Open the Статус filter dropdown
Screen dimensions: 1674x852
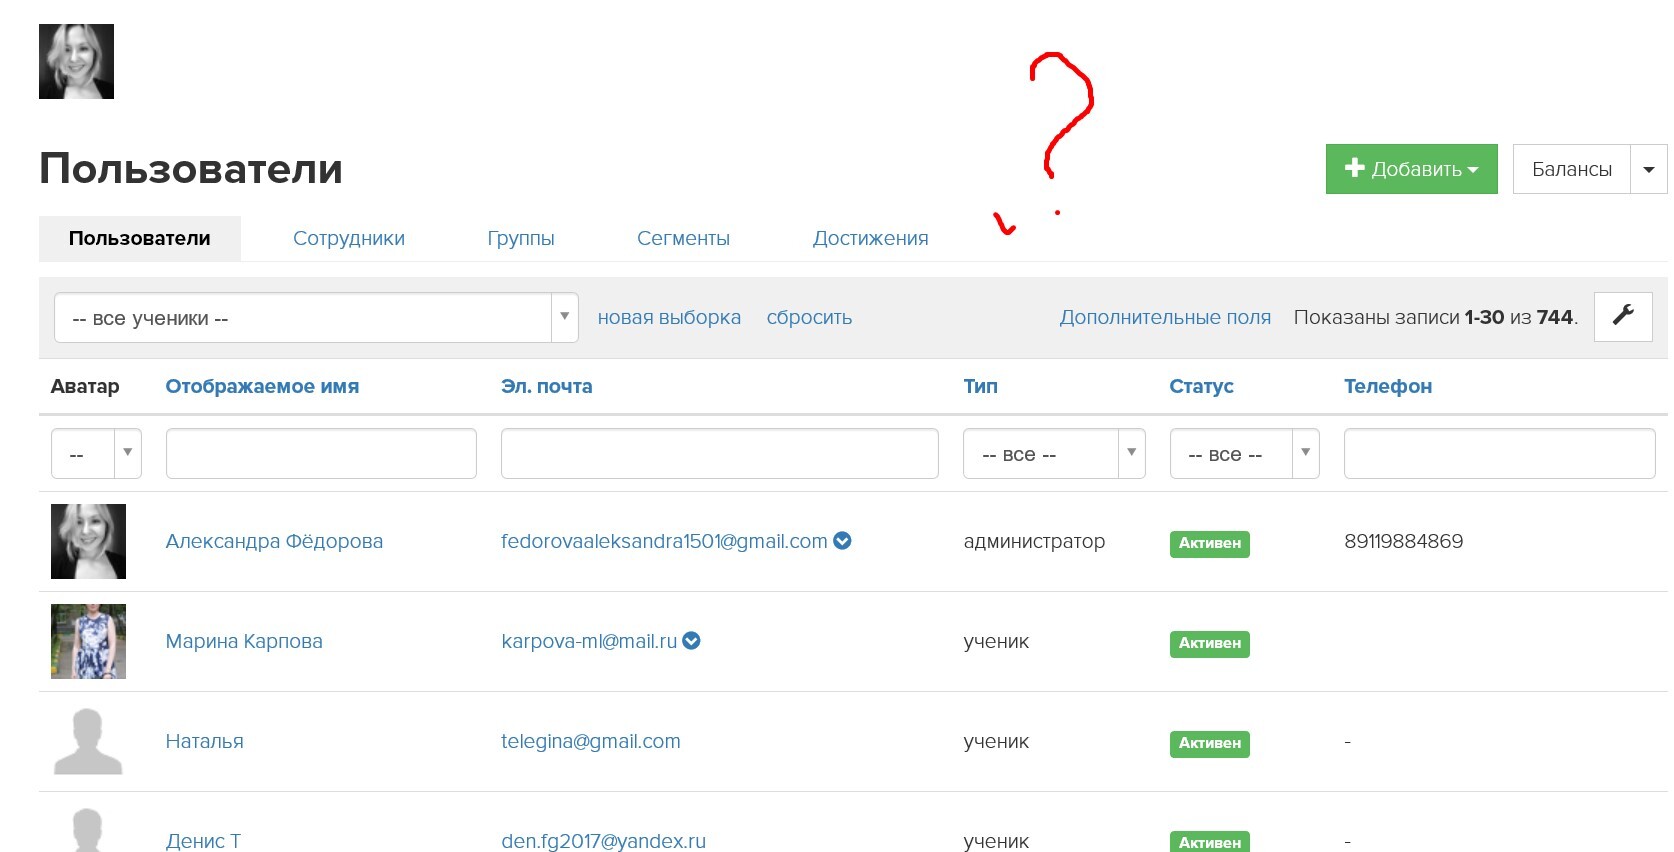point(1243,454)
